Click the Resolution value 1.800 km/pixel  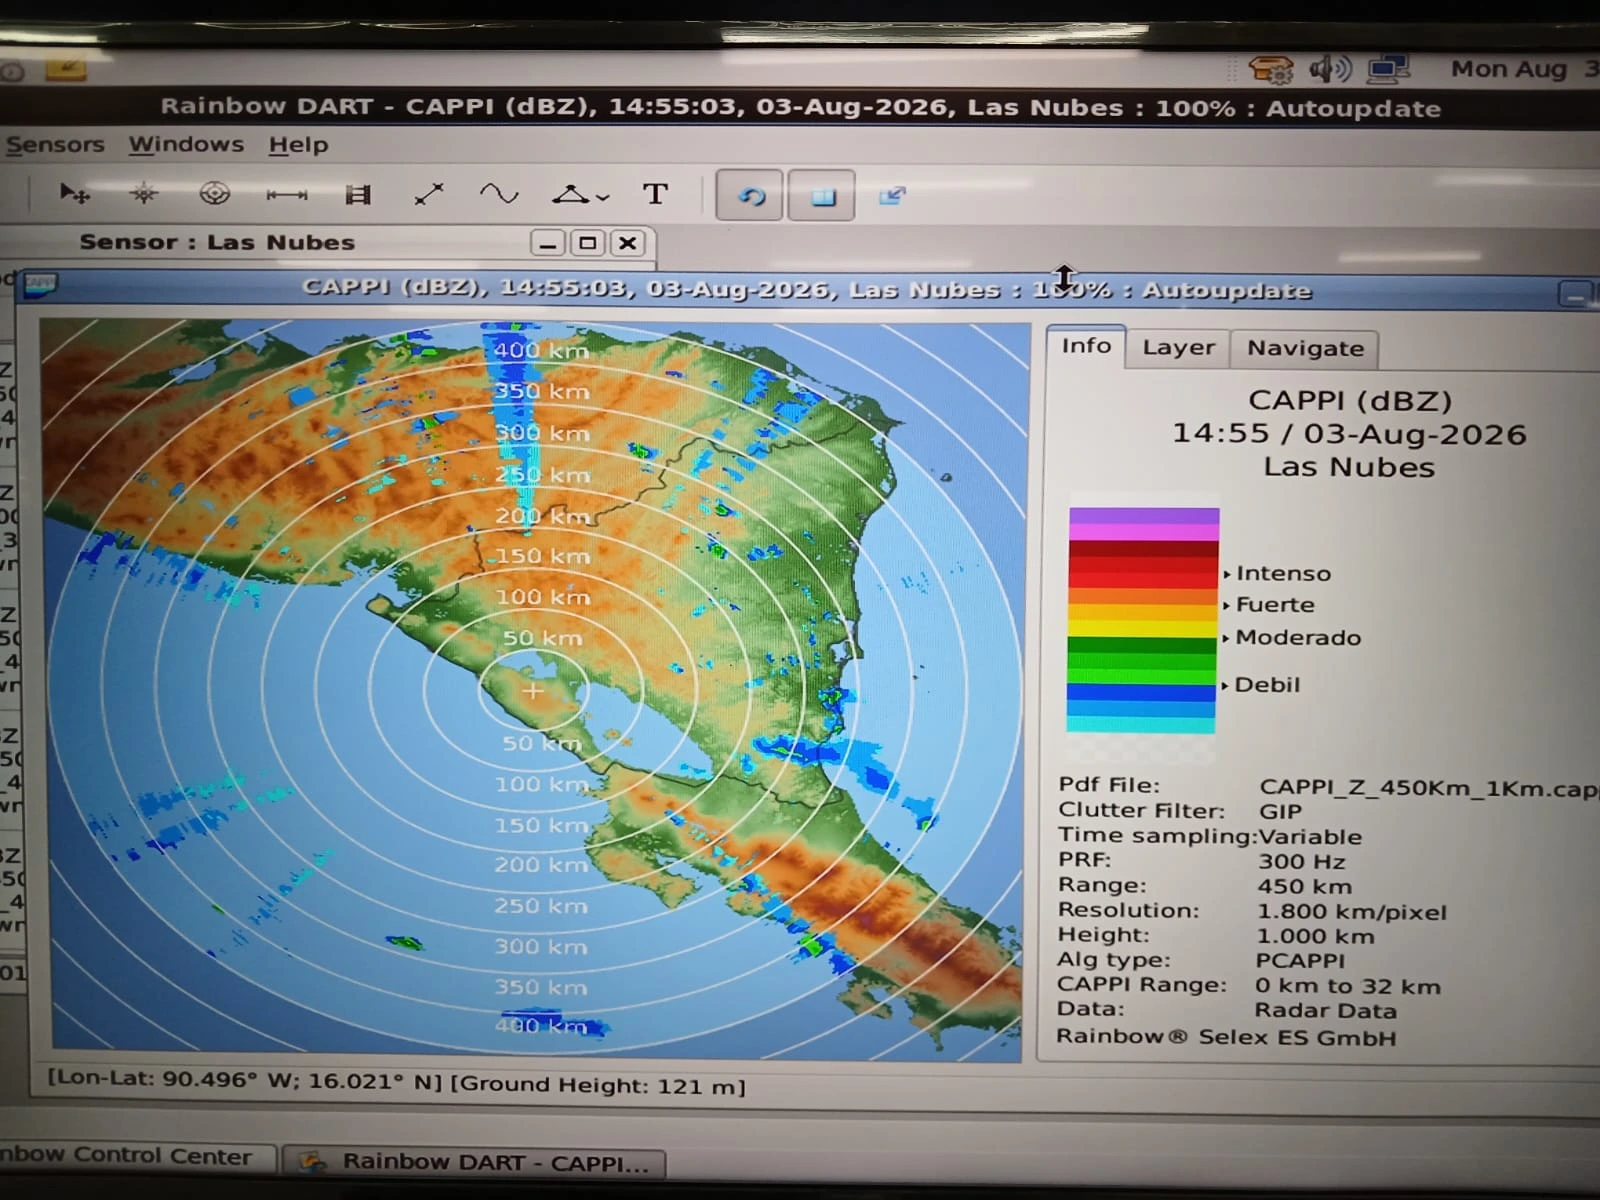click(1351, 912)
